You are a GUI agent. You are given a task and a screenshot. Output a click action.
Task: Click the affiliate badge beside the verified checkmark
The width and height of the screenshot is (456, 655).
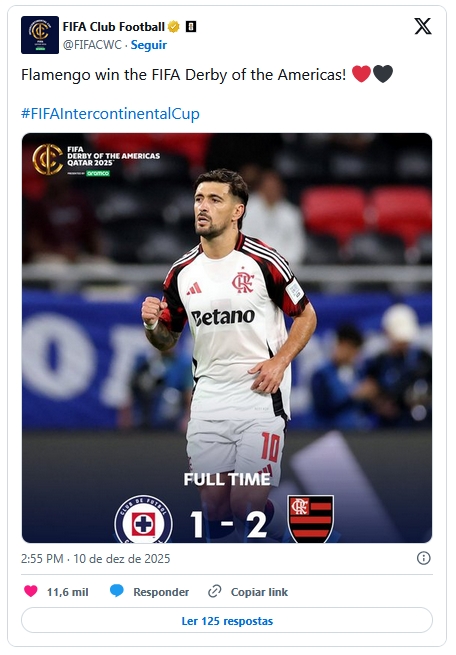[191, 27]
